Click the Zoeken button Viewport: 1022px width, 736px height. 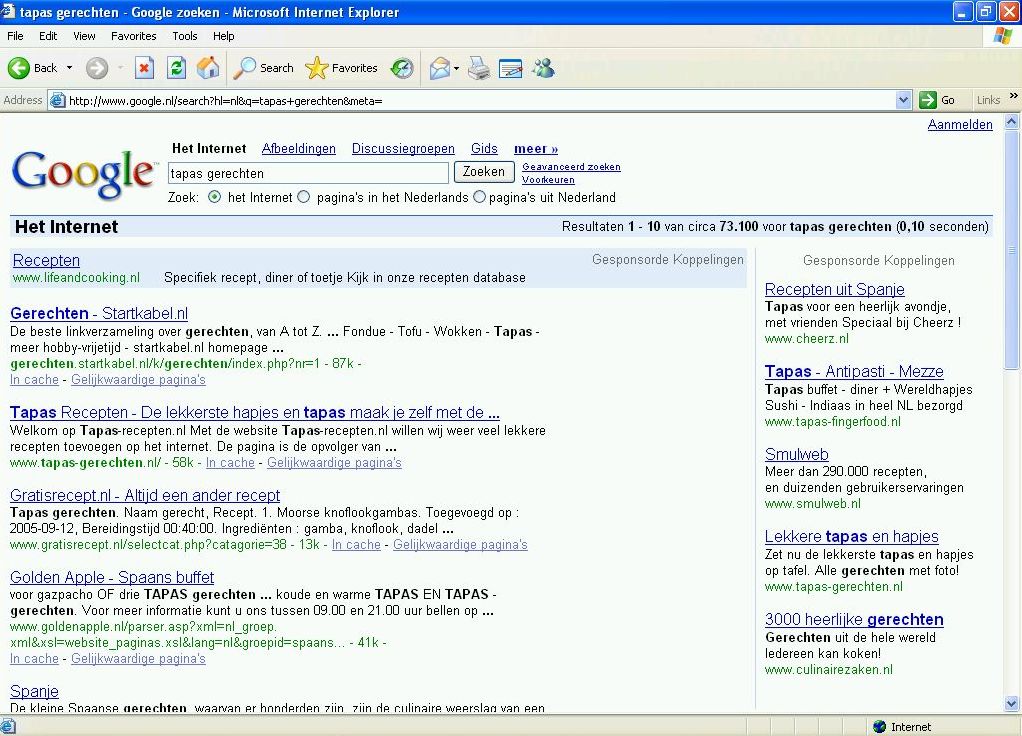tap(484, 172)
